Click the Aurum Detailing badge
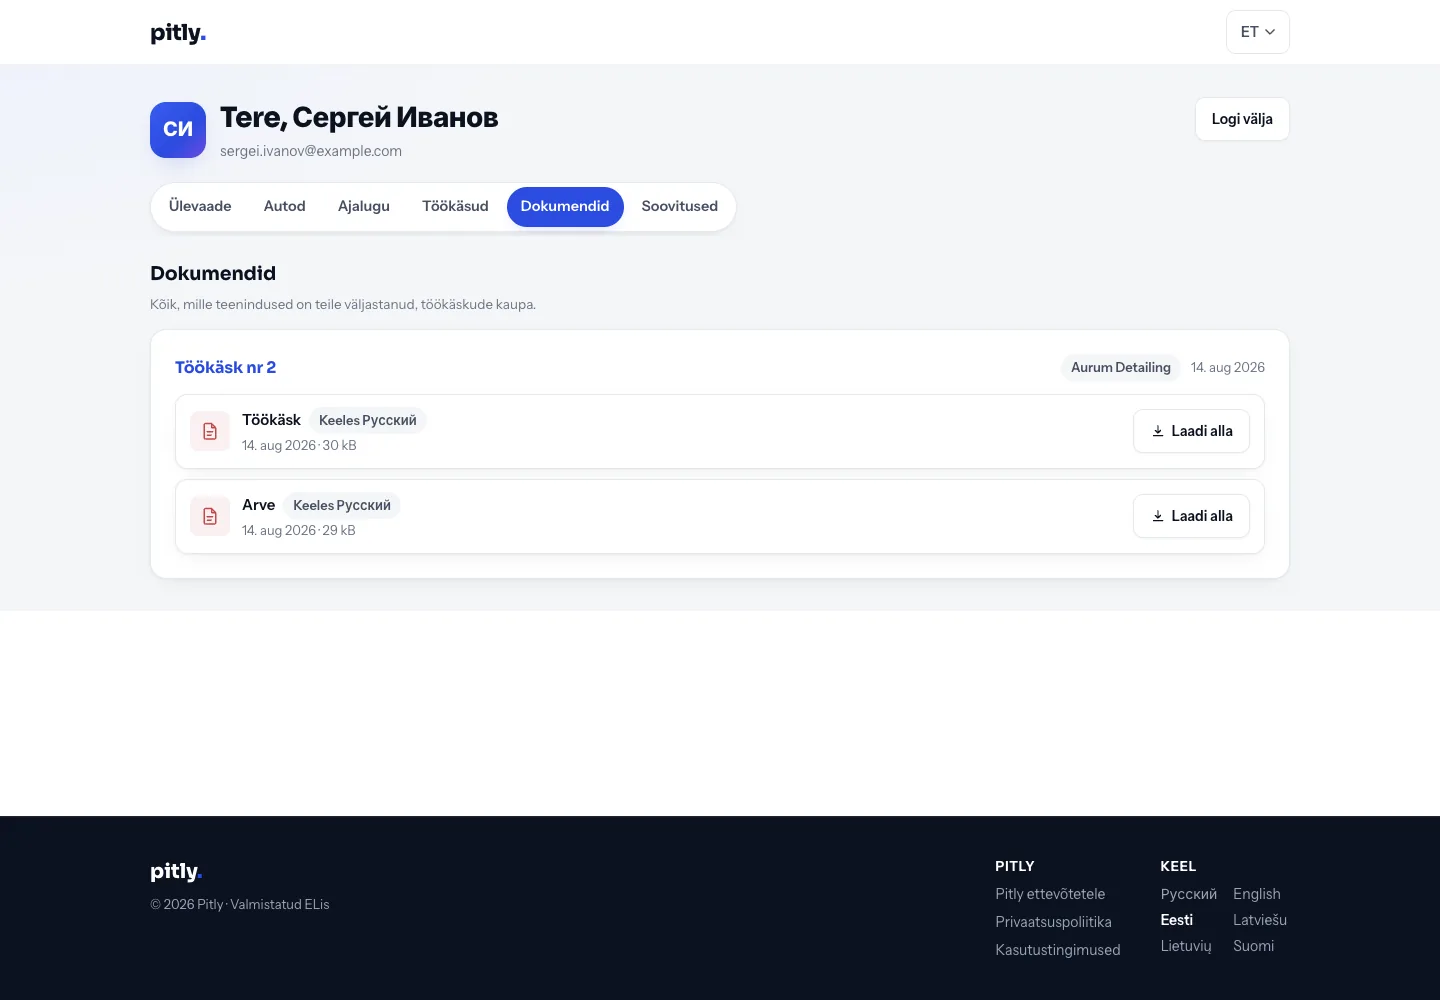 [1121, 367]
